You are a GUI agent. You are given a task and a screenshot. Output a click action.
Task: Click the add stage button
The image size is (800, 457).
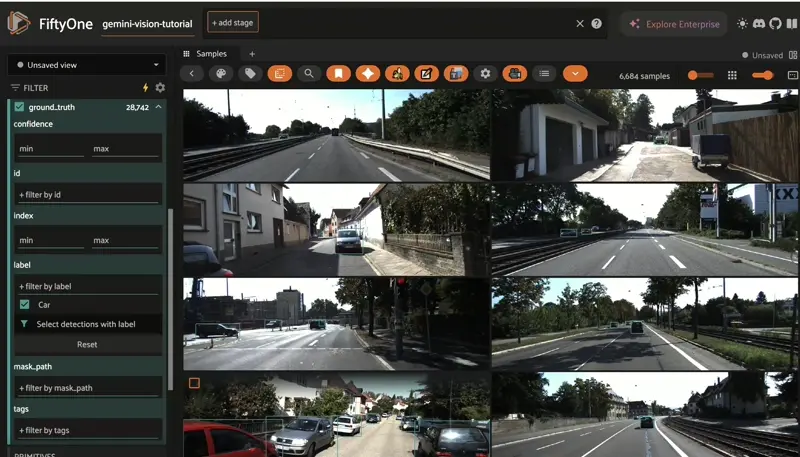233,23
